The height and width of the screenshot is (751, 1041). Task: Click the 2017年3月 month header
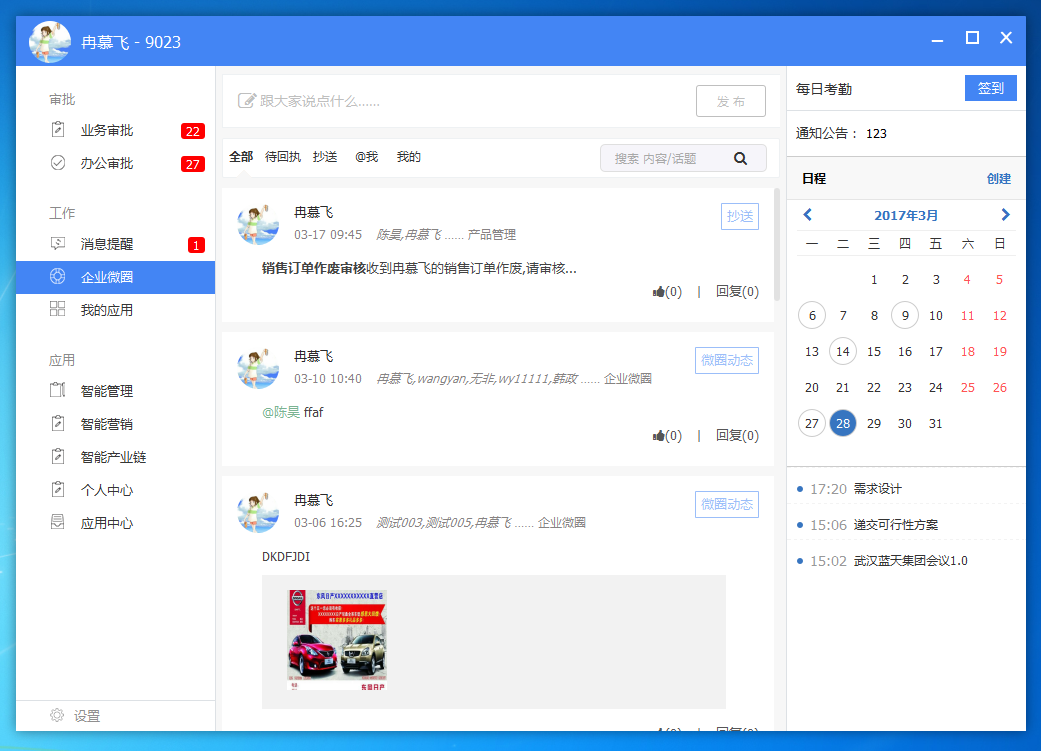coord(906,215)
